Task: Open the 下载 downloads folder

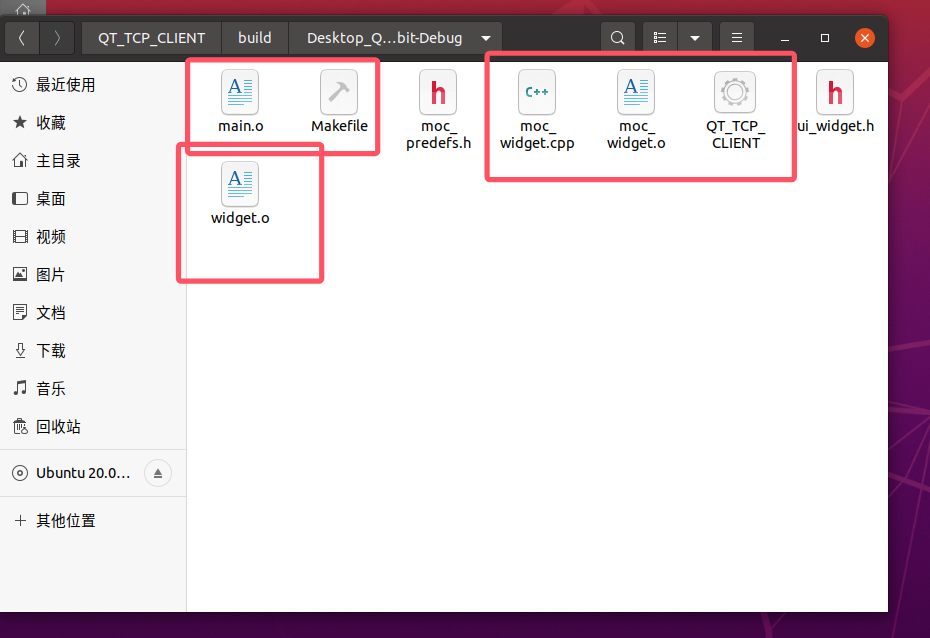Action: pyautogui.click(x=93, y=350)
